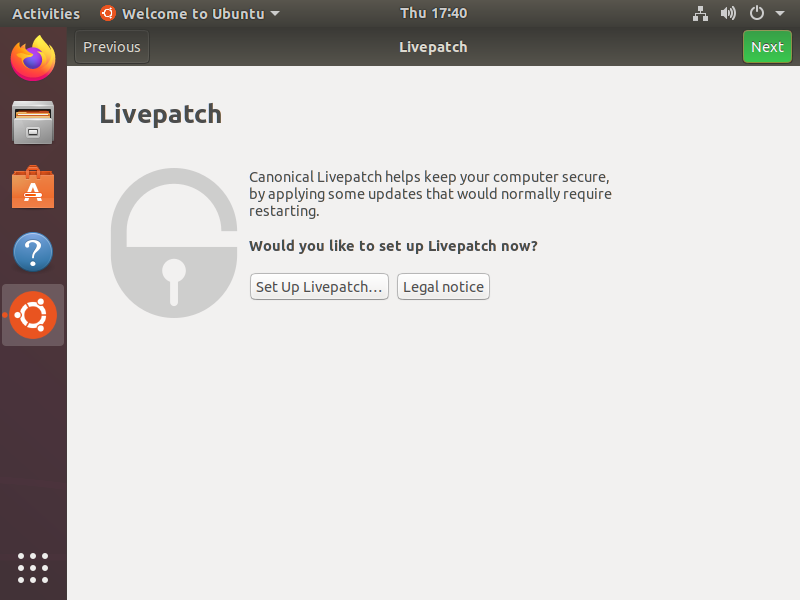Open the Help dock icon
This screenshot has height=600, width=800.
coord(33,252)
